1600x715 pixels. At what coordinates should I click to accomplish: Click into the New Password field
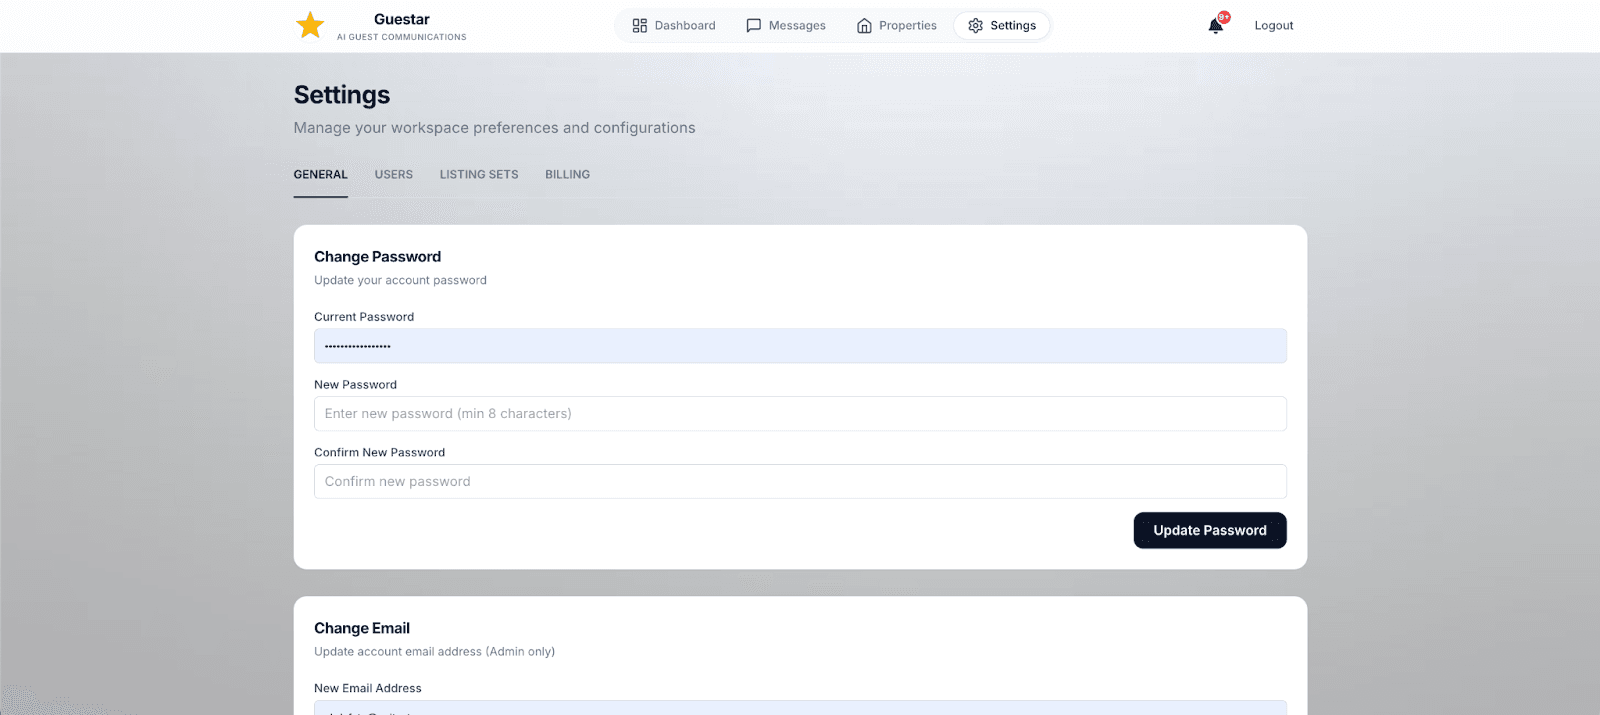point(800,414)
